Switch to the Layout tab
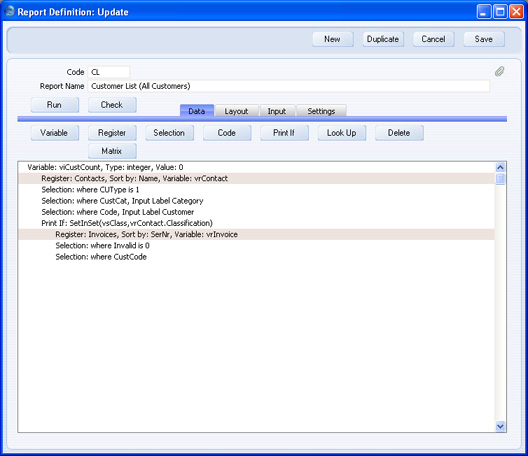 [x=236, y=111]
